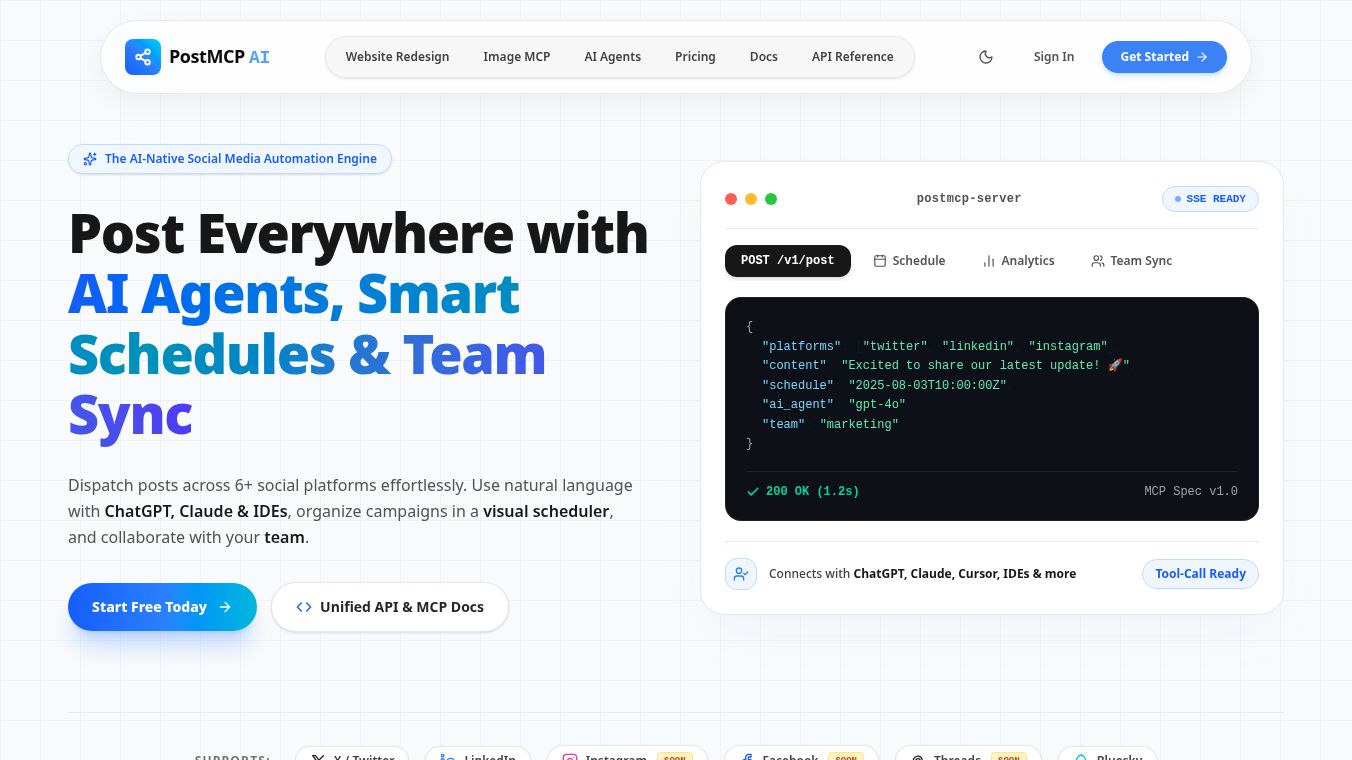
Task: Click the Tool-Call Ready badge
Action: [x=1200, y=574]
